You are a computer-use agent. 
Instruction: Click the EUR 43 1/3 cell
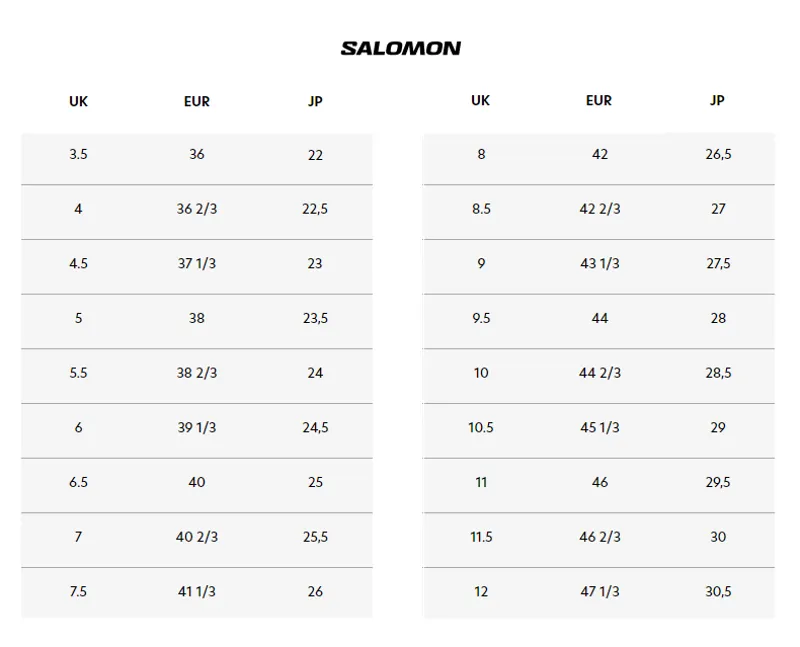pos(600,263)
